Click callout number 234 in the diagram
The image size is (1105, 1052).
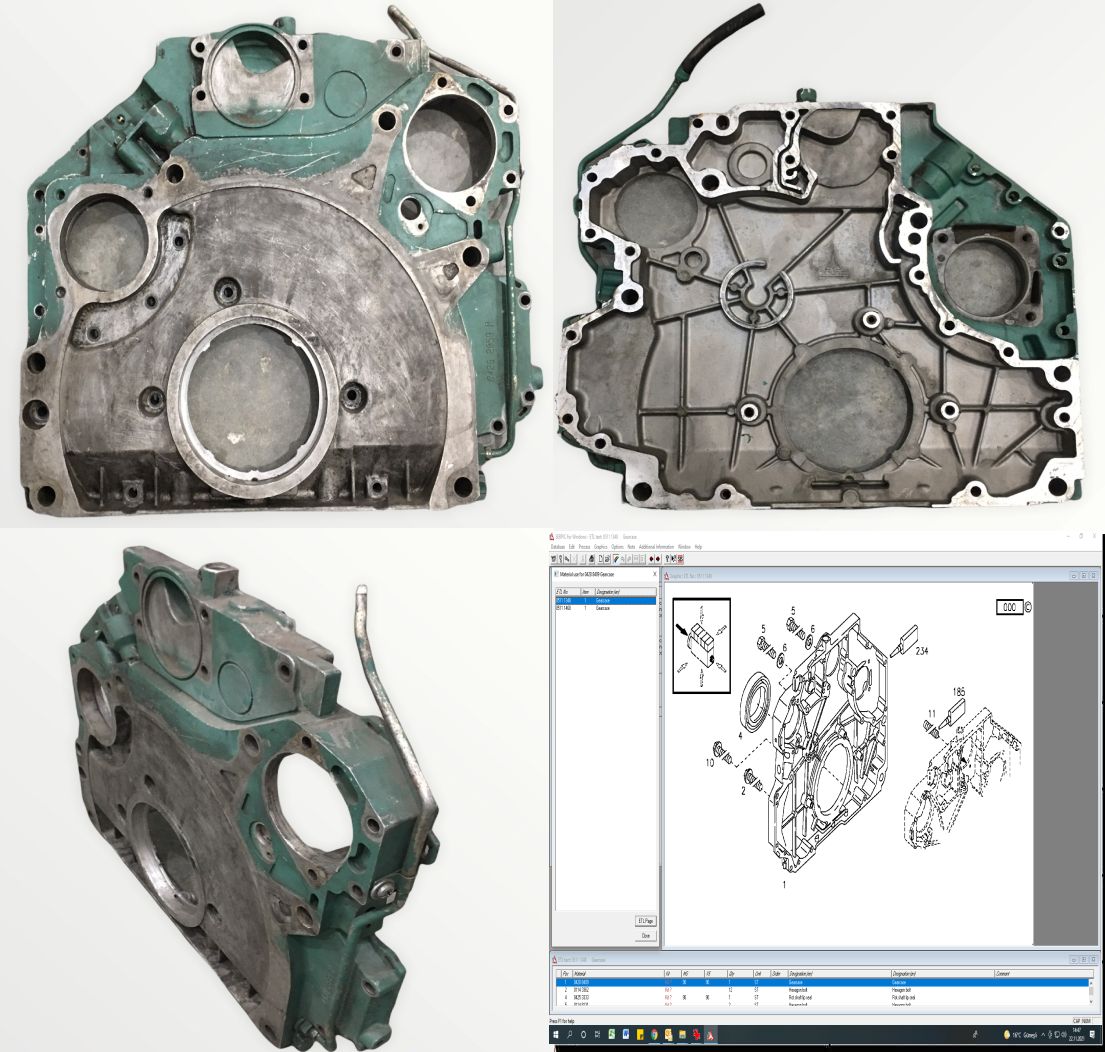[x=922, y=652]
